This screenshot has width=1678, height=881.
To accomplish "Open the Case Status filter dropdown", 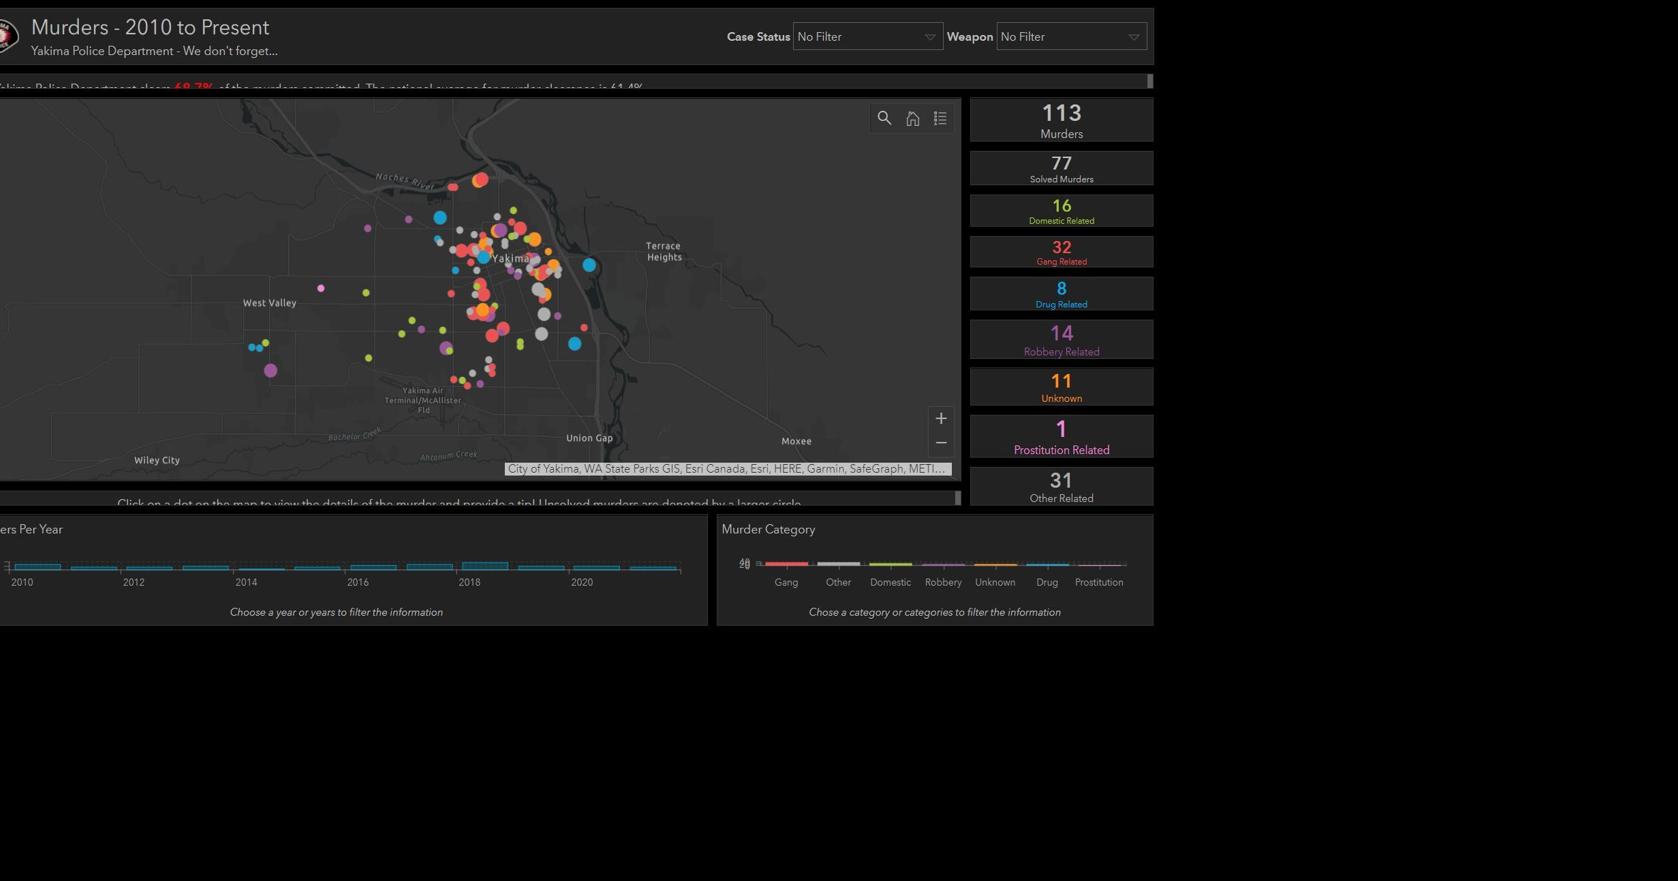I will pyautogui.click(x=867, y=37).
